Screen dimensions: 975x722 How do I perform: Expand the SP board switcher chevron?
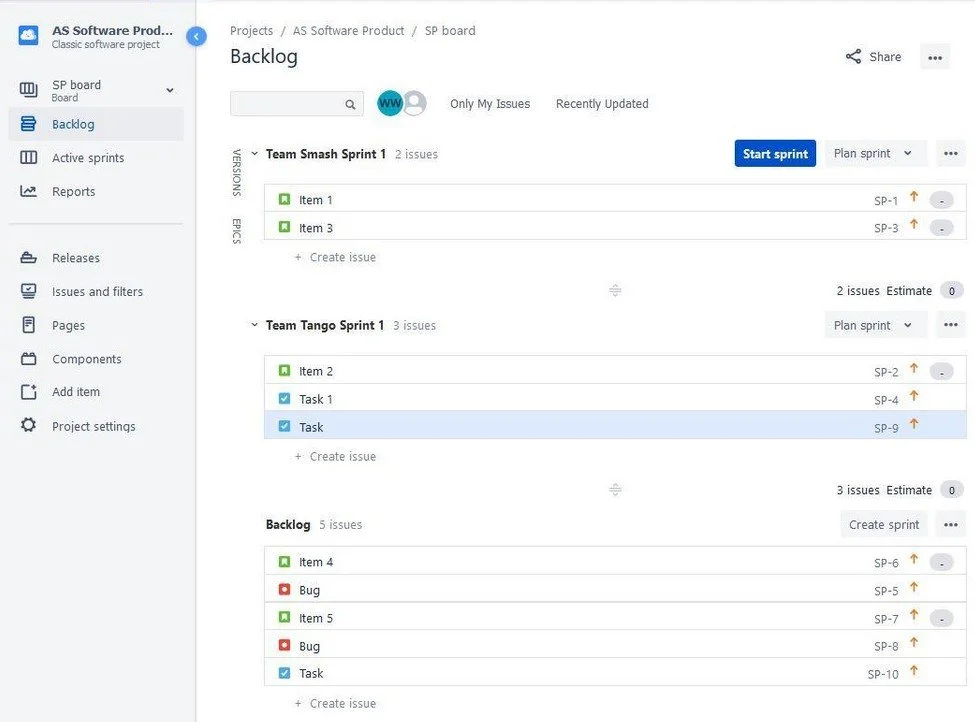click(170, 91)
